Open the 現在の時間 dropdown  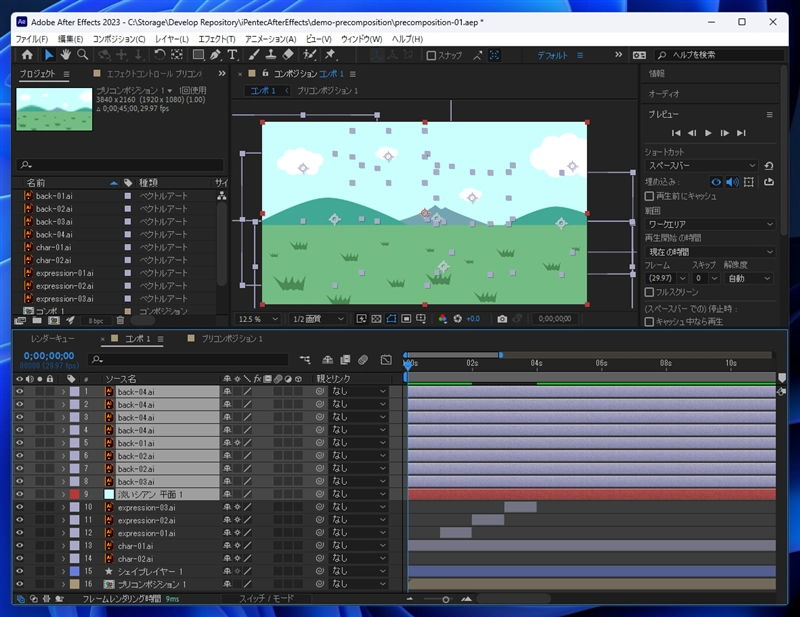[x=710, y=252]
